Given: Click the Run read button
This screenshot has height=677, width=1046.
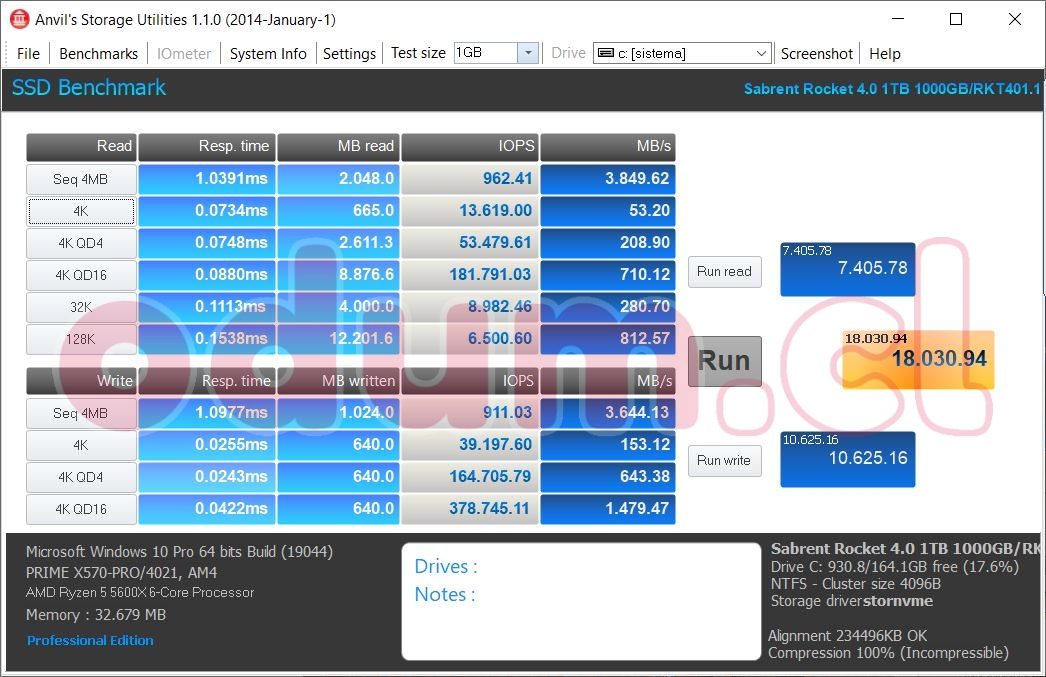Looking at the screenshot, I should click(724, 272).
